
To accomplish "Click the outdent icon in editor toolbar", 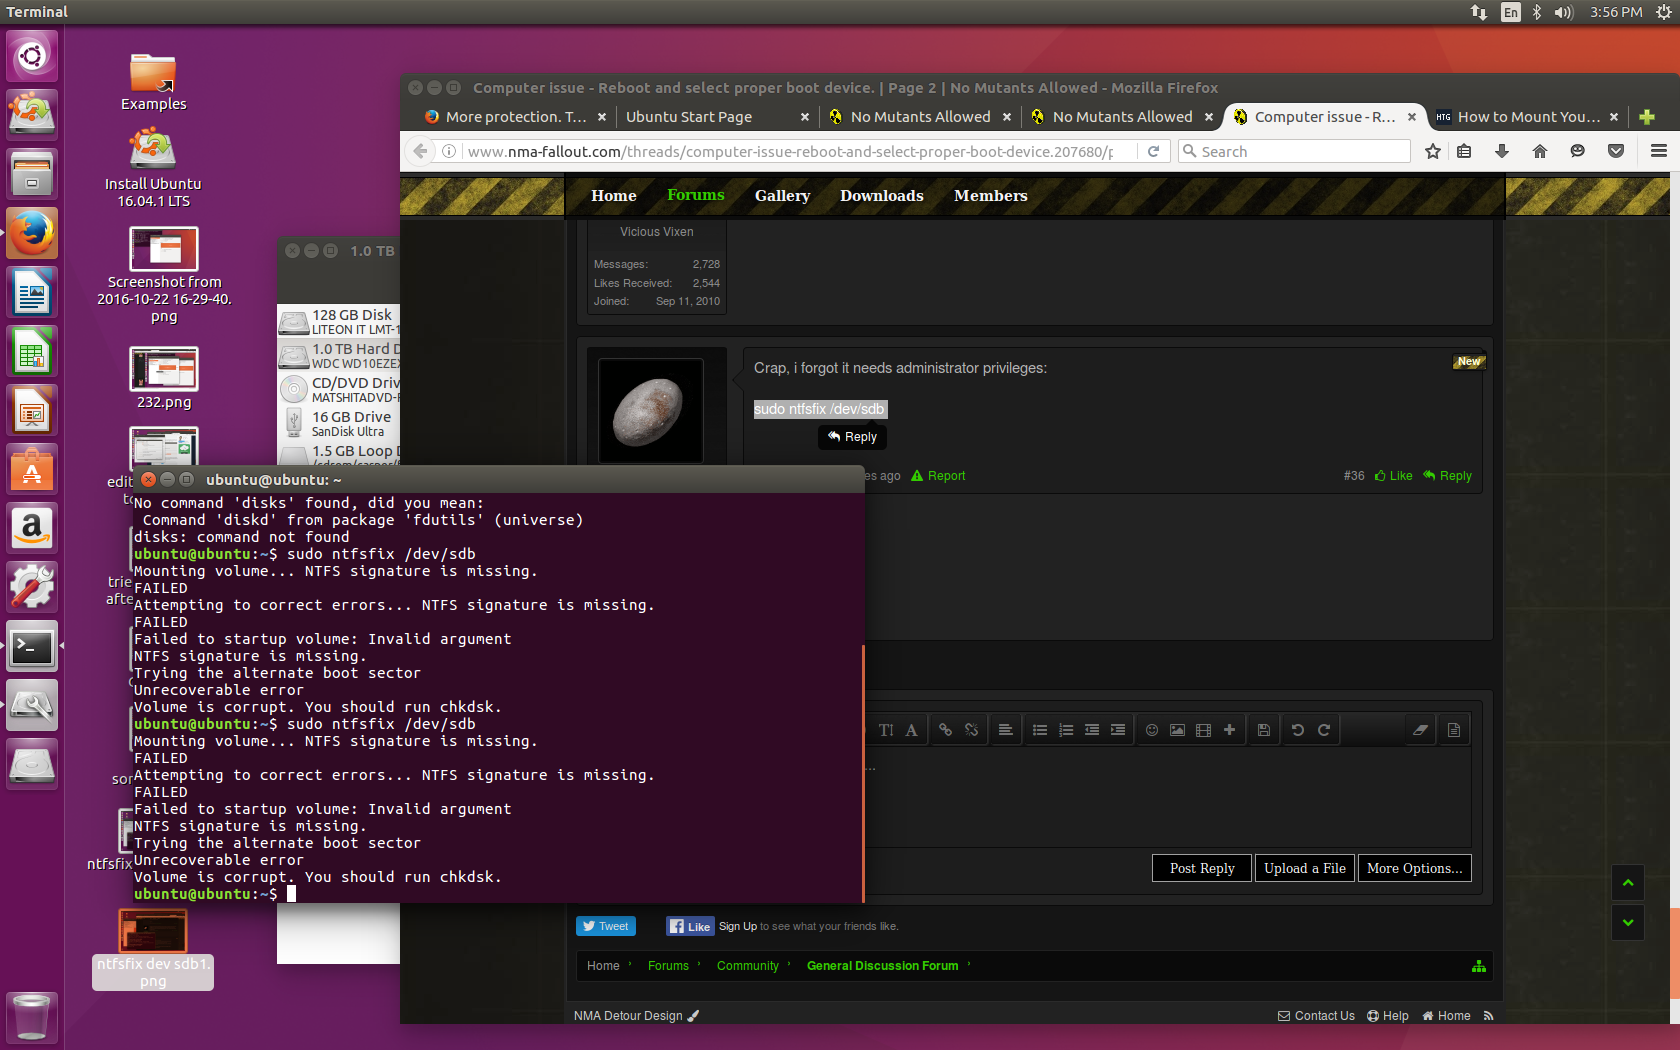I will pyautogui.click(x=1092, y=730).
